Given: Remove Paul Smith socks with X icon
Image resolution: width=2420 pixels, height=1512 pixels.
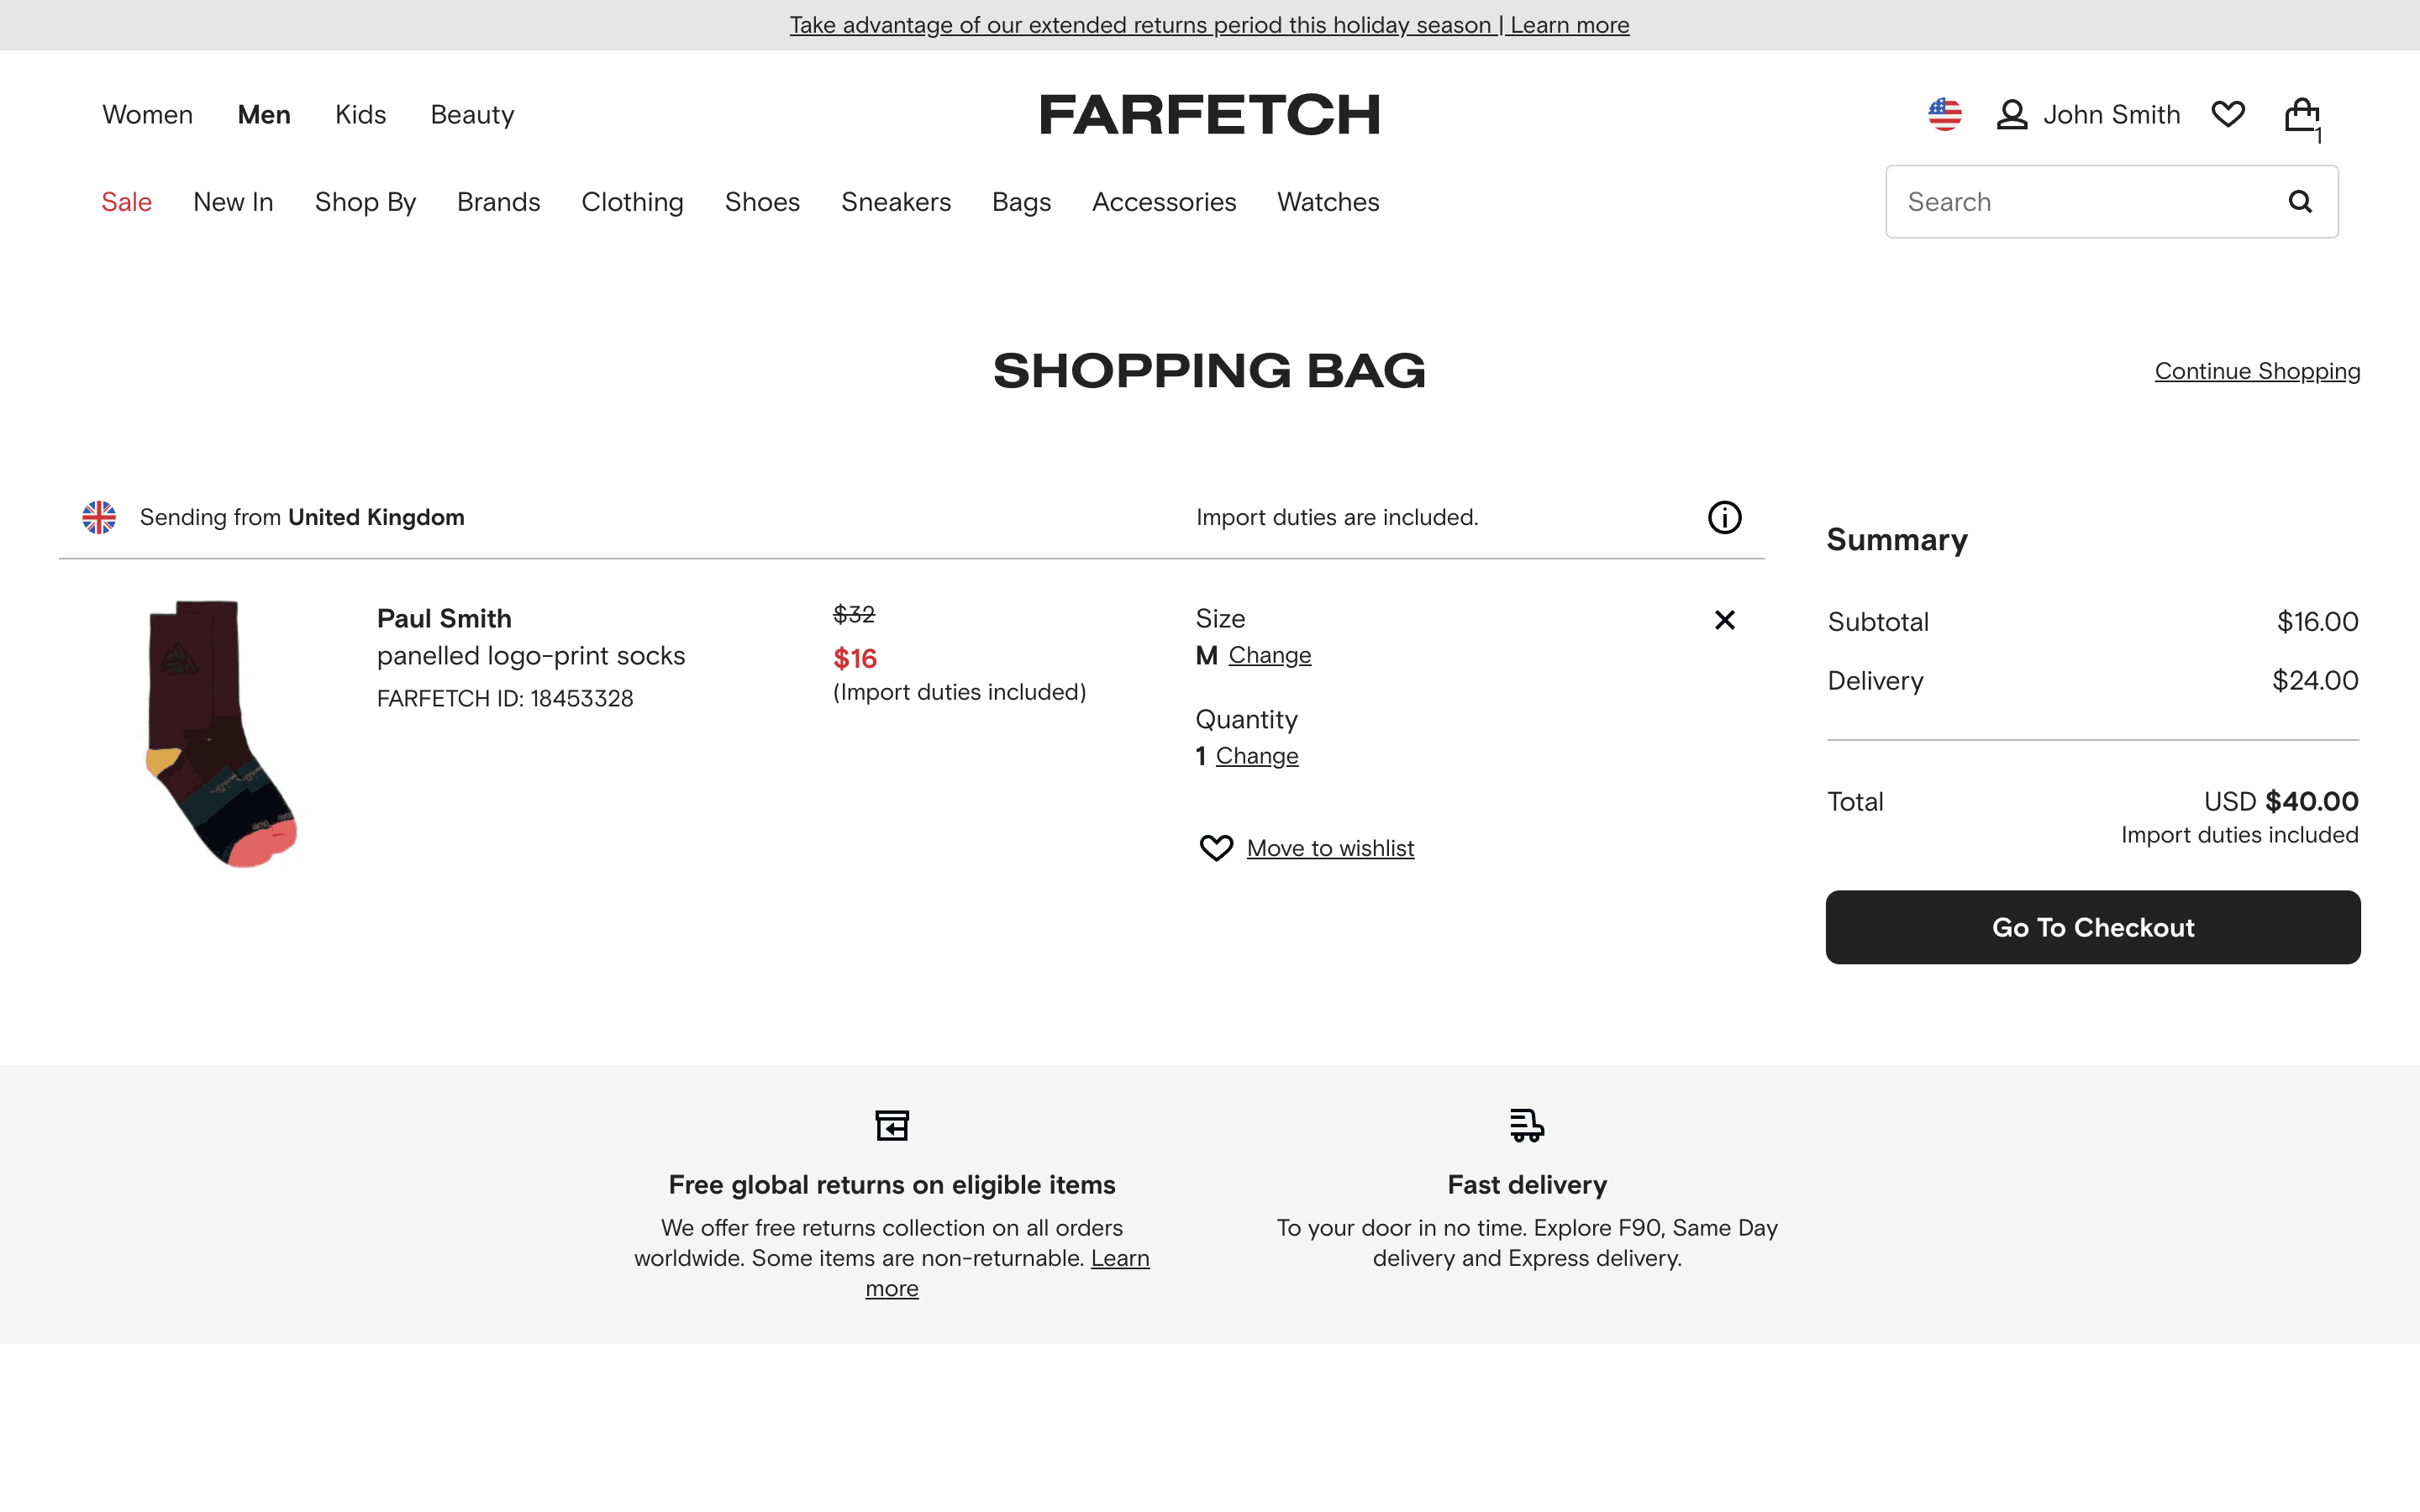Looking at the screenshot, I should point(1724,620).
